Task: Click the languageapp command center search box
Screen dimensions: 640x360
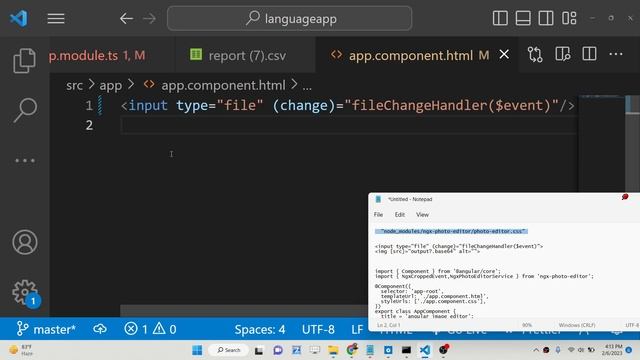Action: [x=289, y=18]
